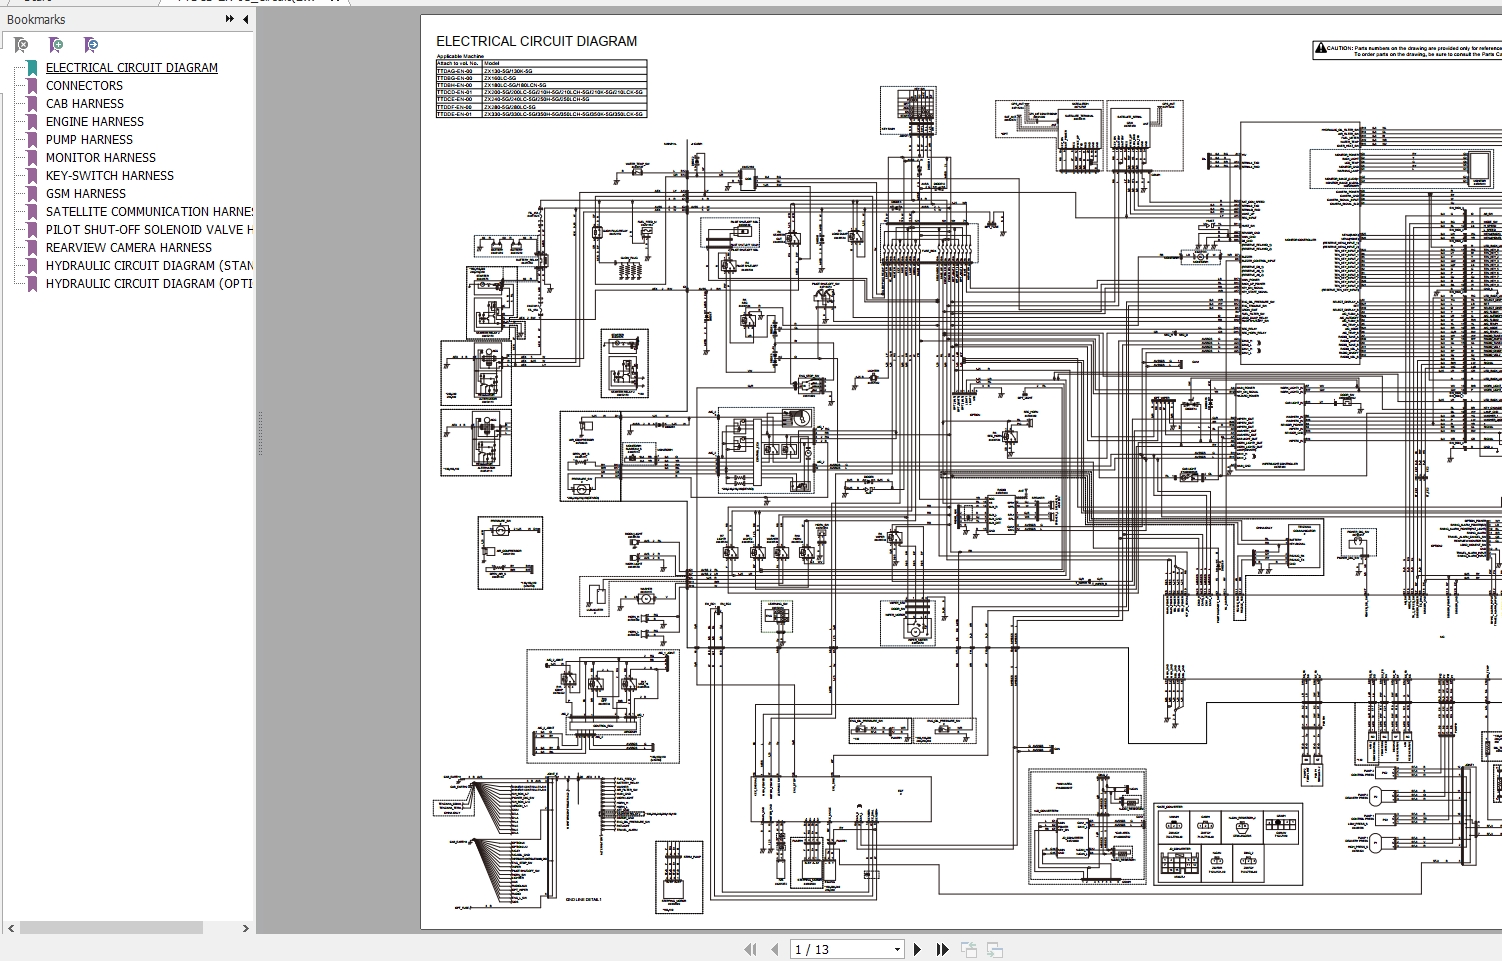Click the panel splitter handle beside bookmarks
Screen dimensions: 1502x961
259,433
